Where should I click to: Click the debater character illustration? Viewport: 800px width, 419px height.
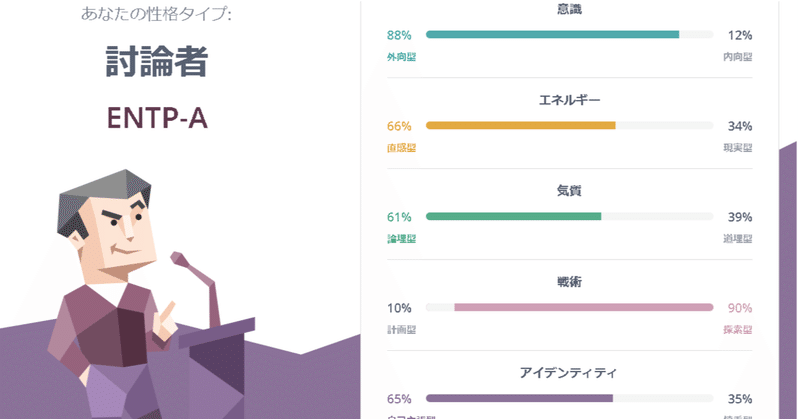(x=115, y=280)
